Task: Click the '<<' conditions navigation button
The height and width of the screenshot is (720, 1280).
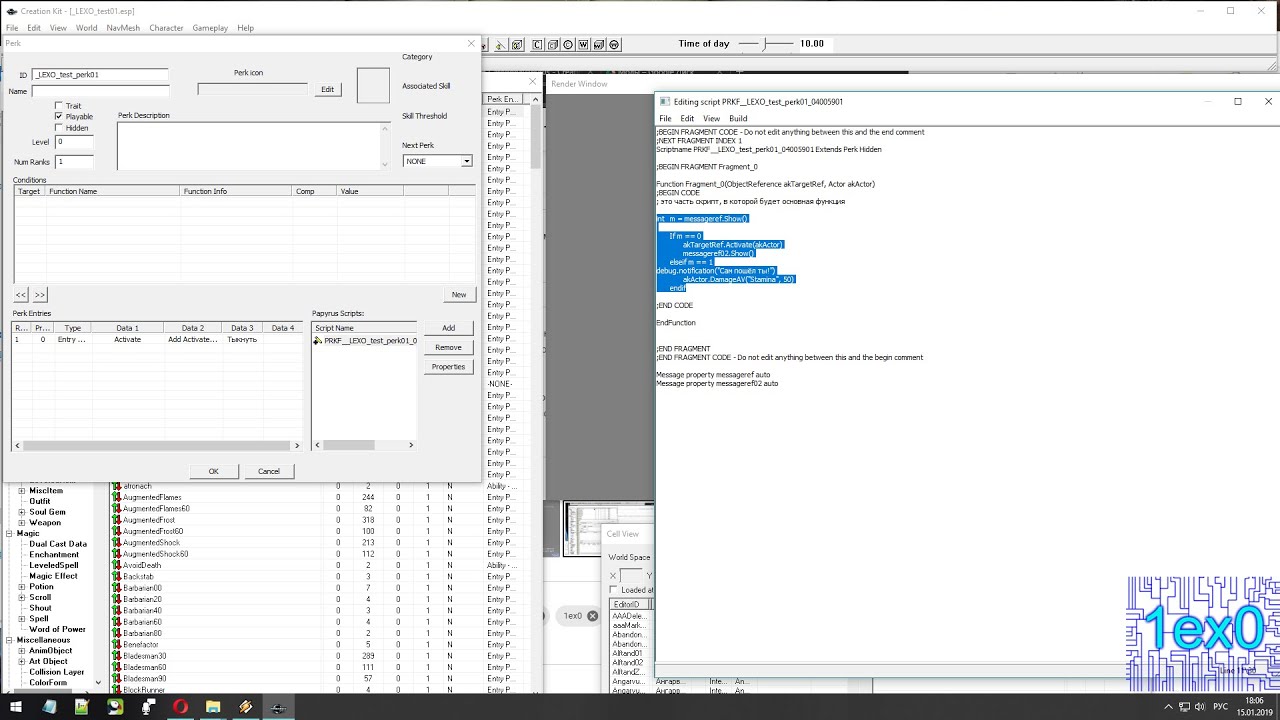Action: tap(21, 295)
